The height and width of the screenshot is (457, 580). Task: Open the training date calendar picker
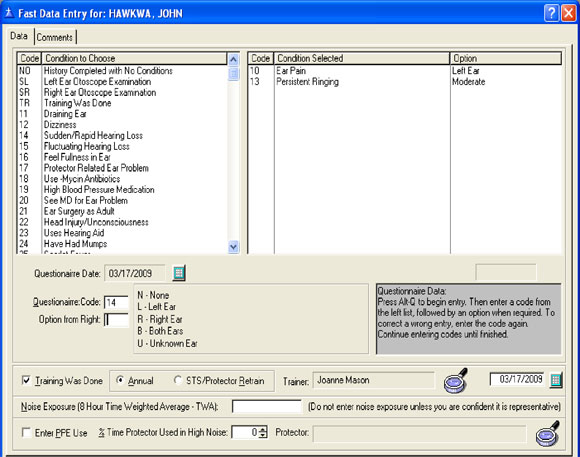tap(556, 380)
